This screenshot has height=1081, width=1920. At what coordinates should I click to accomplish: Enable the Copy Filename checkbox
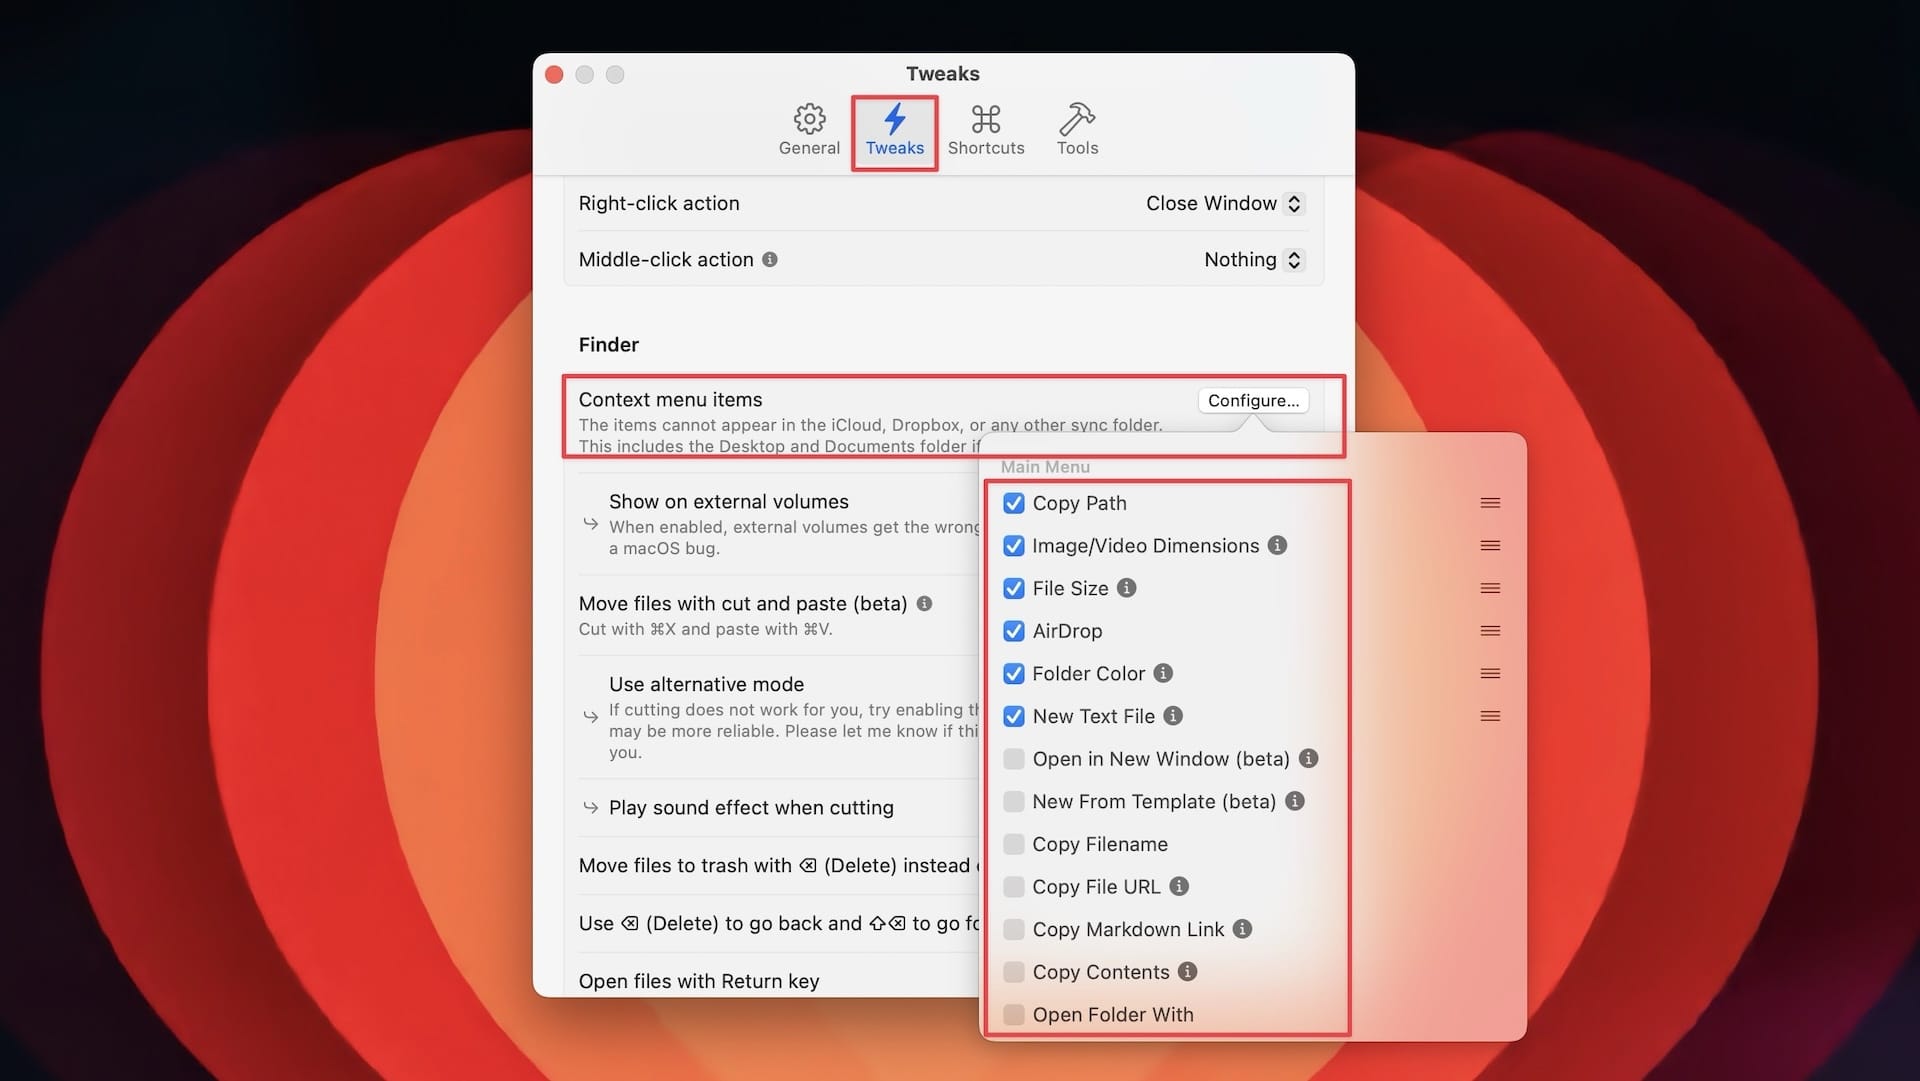coord(1014,844)
